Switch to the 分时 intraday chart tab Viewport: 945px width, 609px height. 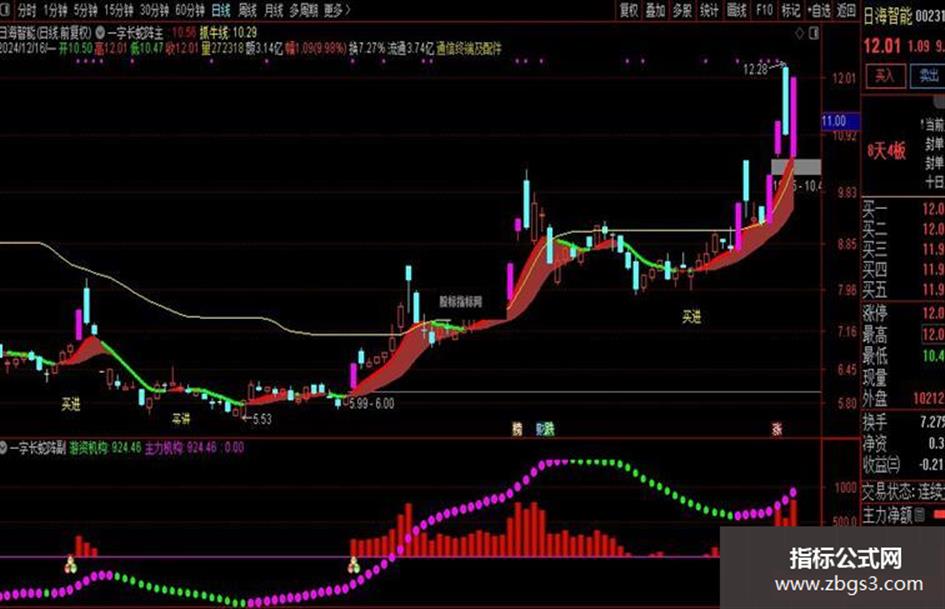point(27,10)
